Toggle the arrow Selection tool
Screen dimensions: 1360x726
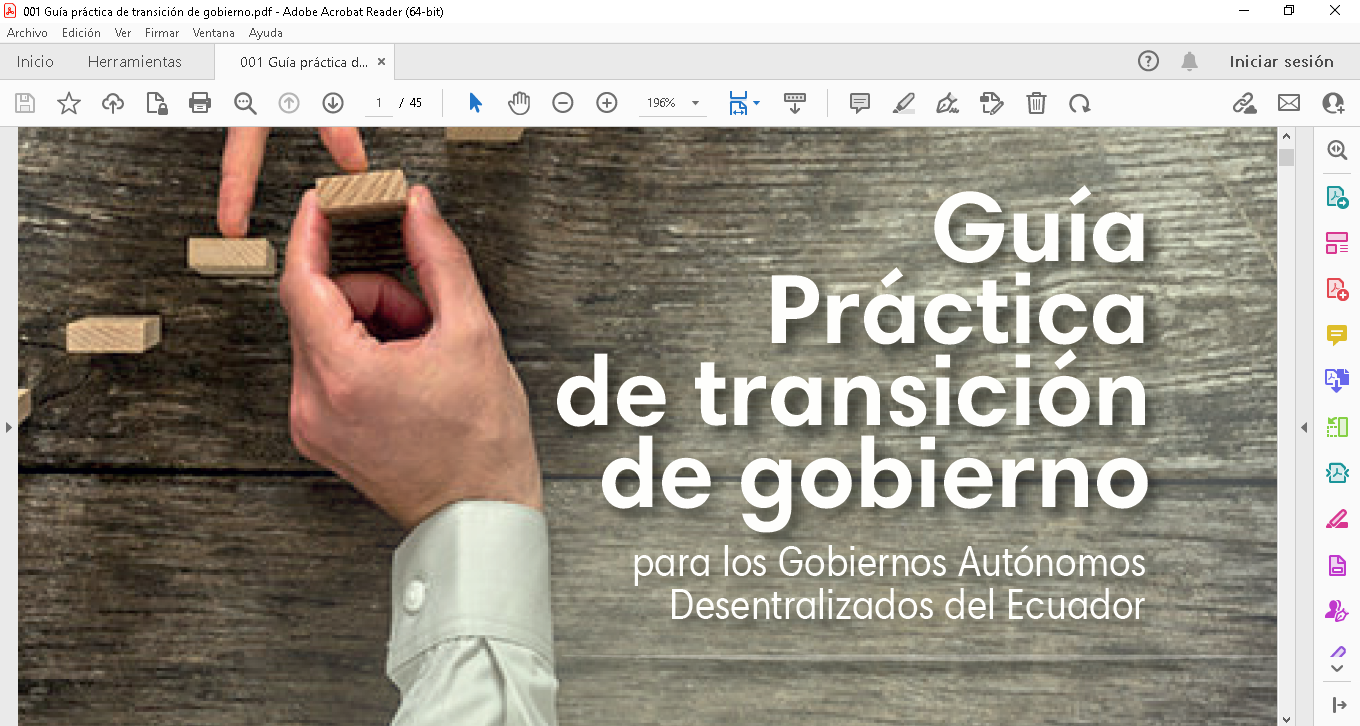coord(475,103)
